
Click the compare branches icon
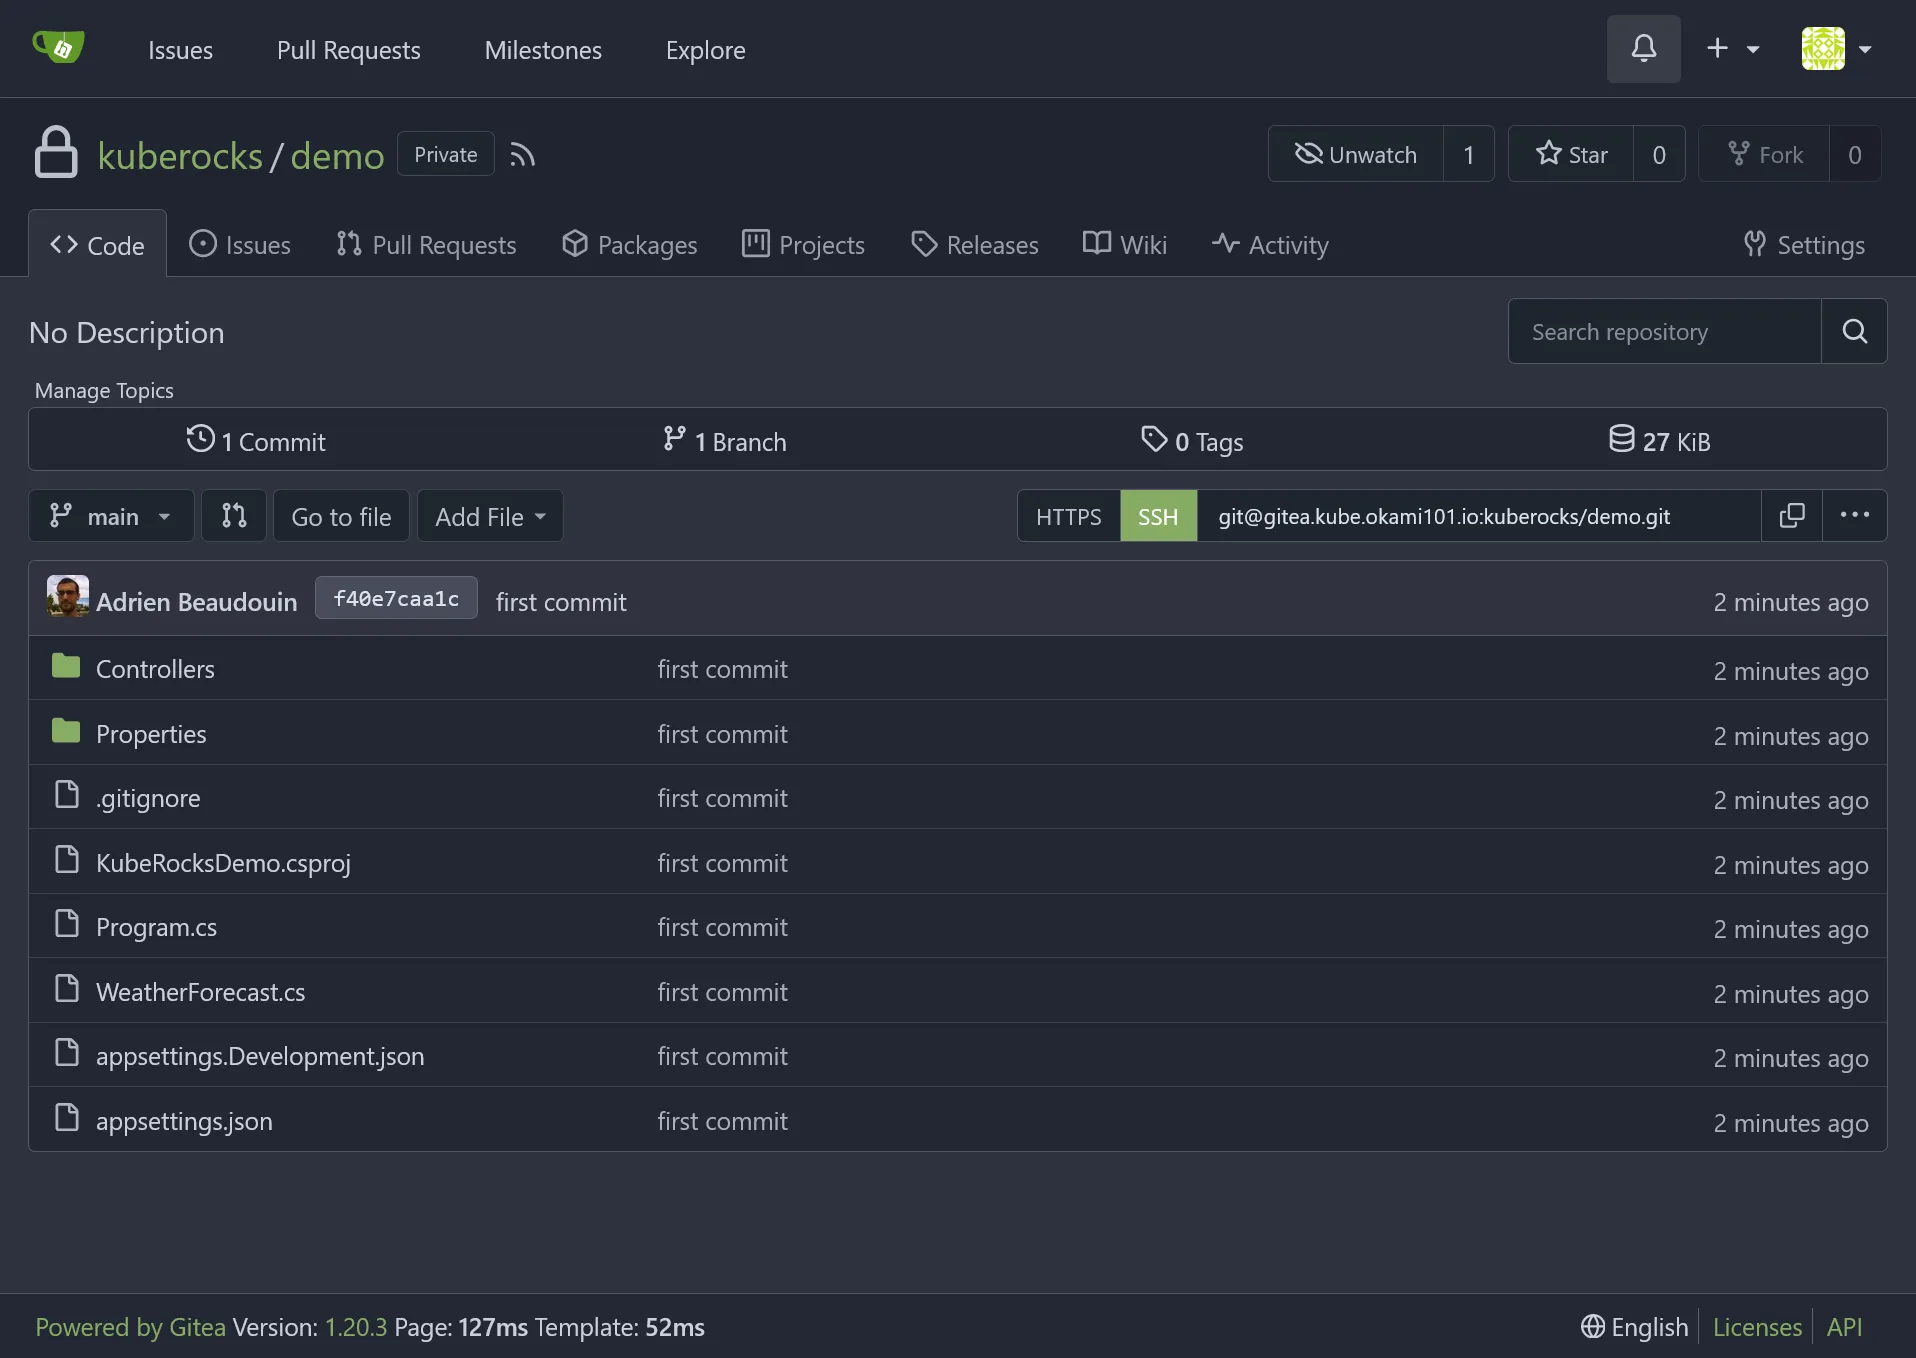click(x=234, y=516)
